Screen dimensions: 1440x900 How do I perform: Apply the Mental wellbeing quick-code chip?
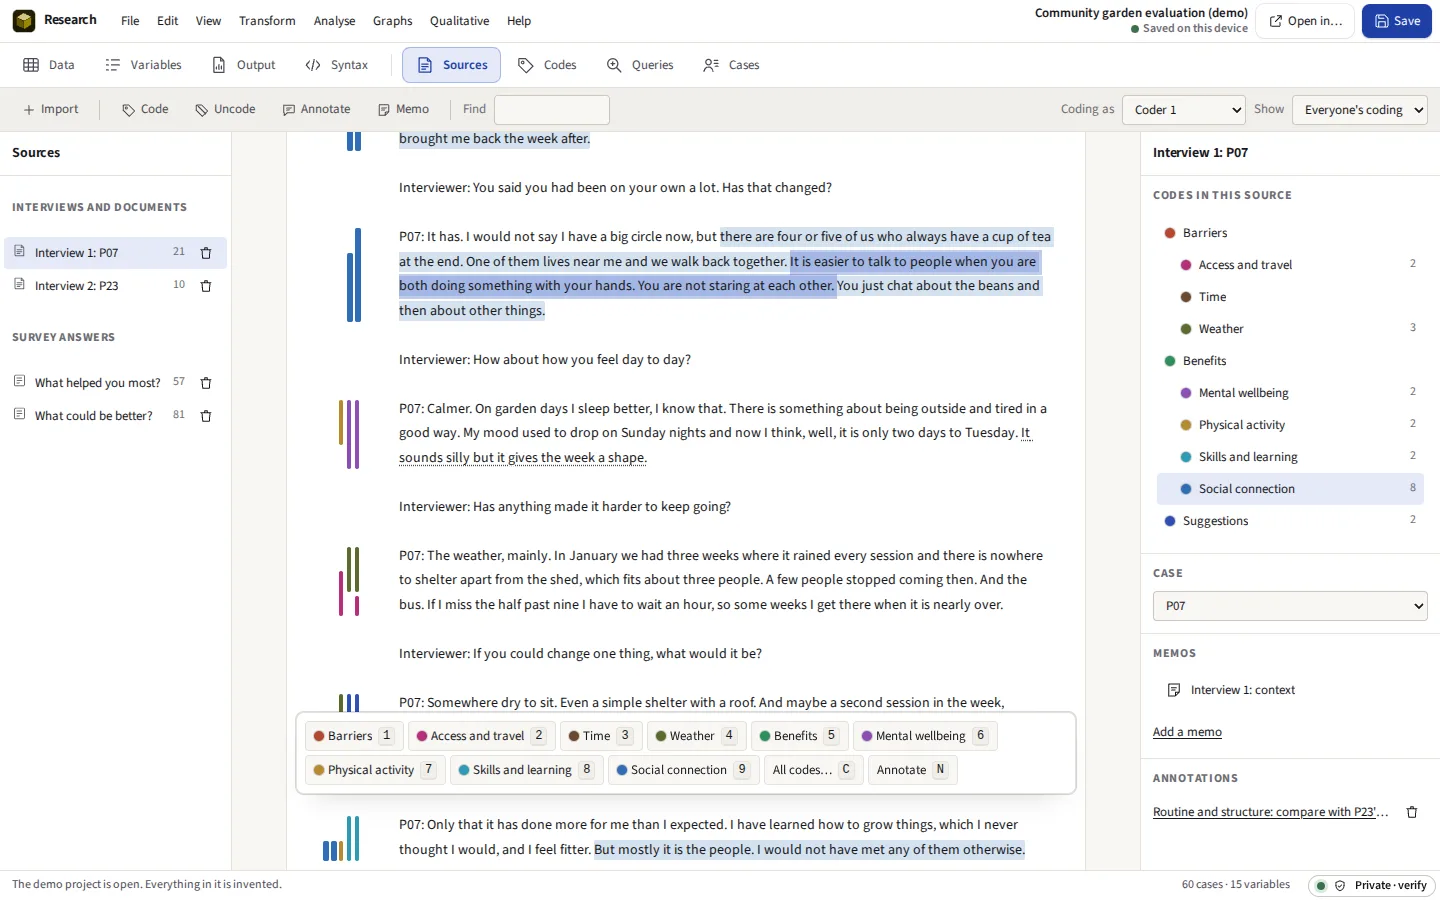click(x=925, y=736)
